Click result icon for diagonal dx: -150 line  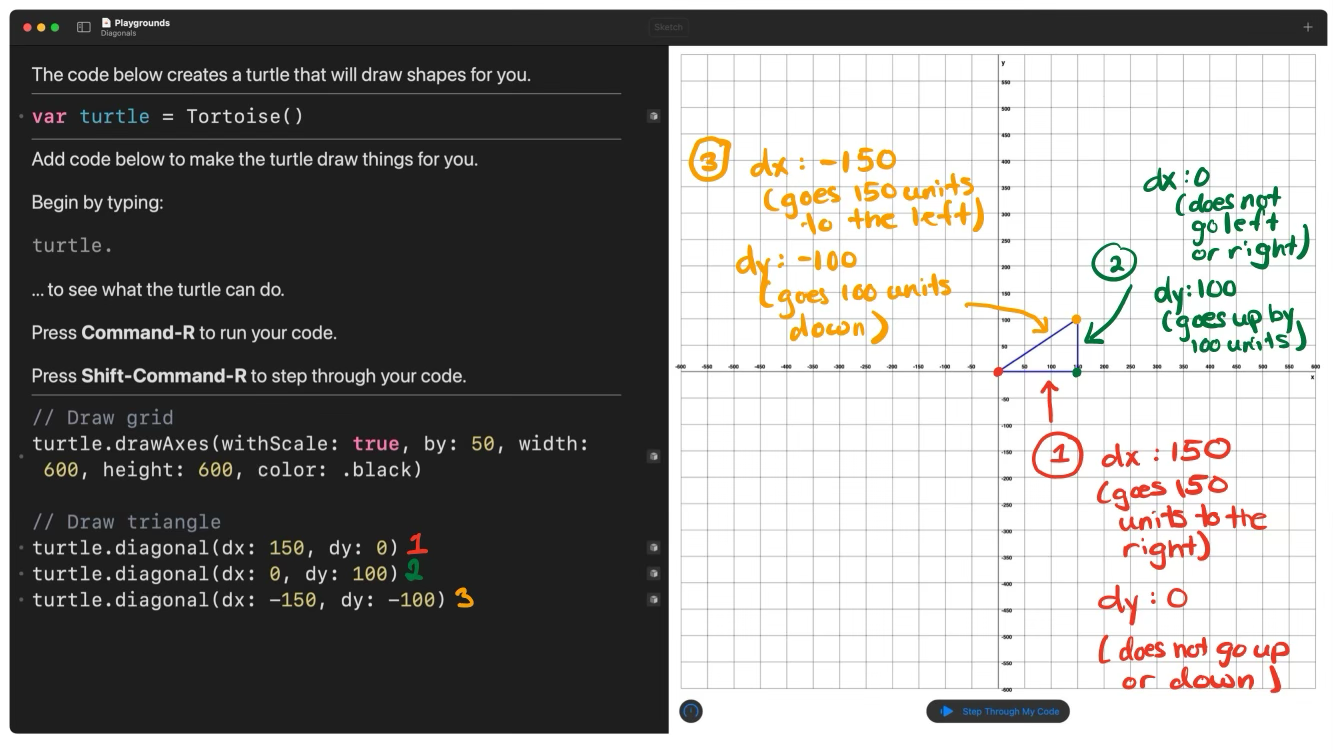(x=653, y=600)
